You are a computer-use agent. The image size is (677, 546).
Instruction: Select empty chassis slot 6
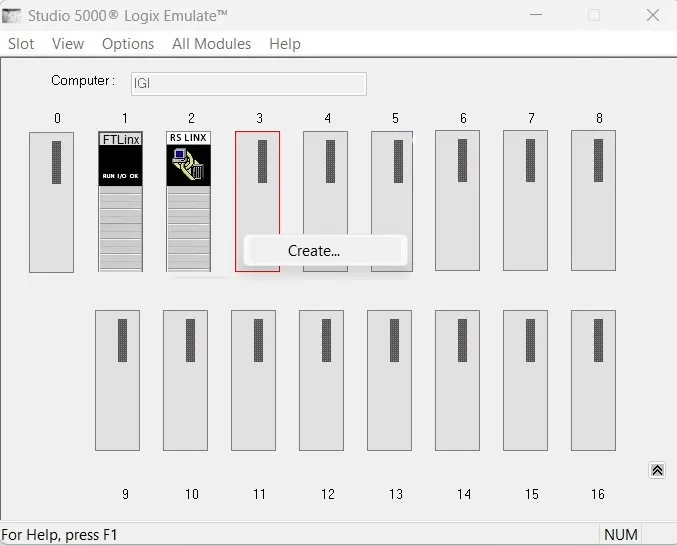tap(457, 201)
